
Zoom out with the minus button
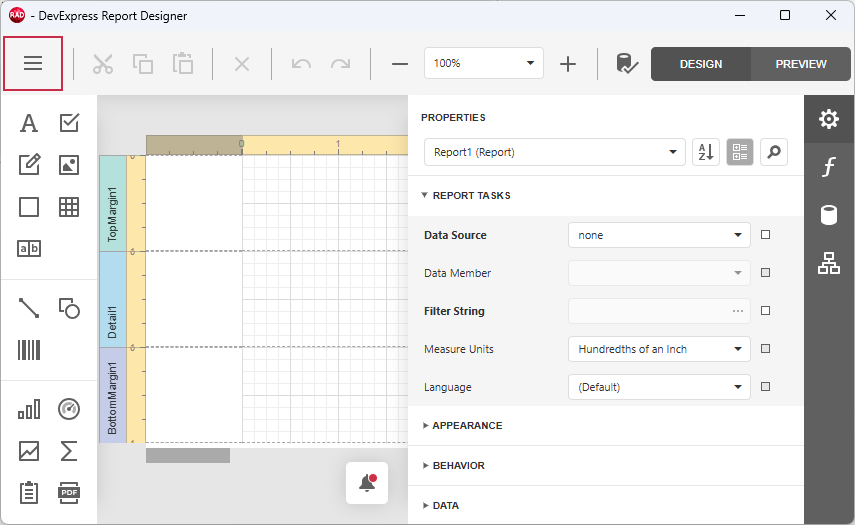tap(400, 64)
